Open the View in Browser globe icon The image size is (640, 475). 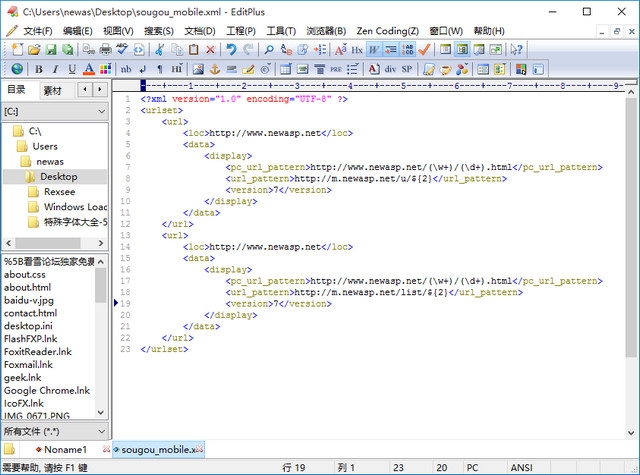[17, 69]
